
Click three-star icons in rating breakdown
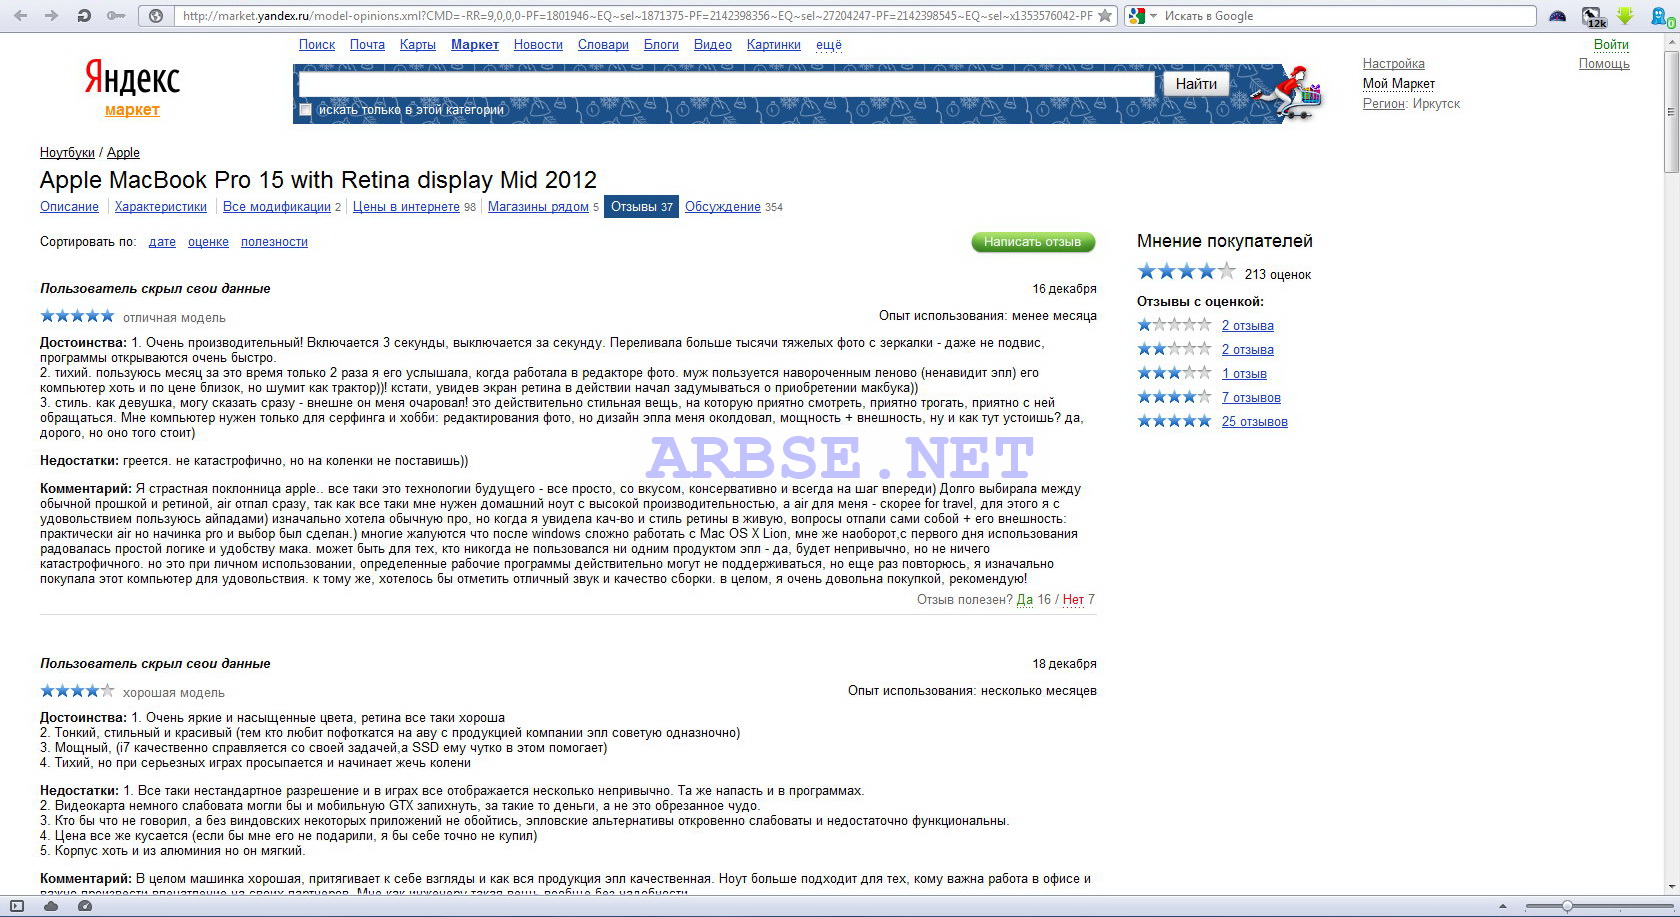coord(1174,373)
